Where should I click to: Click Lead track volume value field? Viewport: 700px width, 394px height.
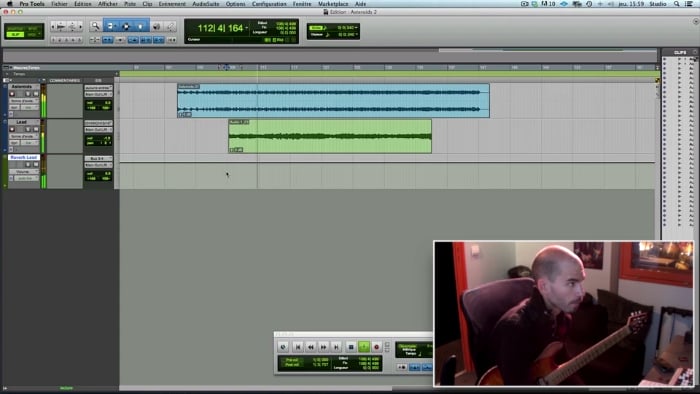pos(99,138)
